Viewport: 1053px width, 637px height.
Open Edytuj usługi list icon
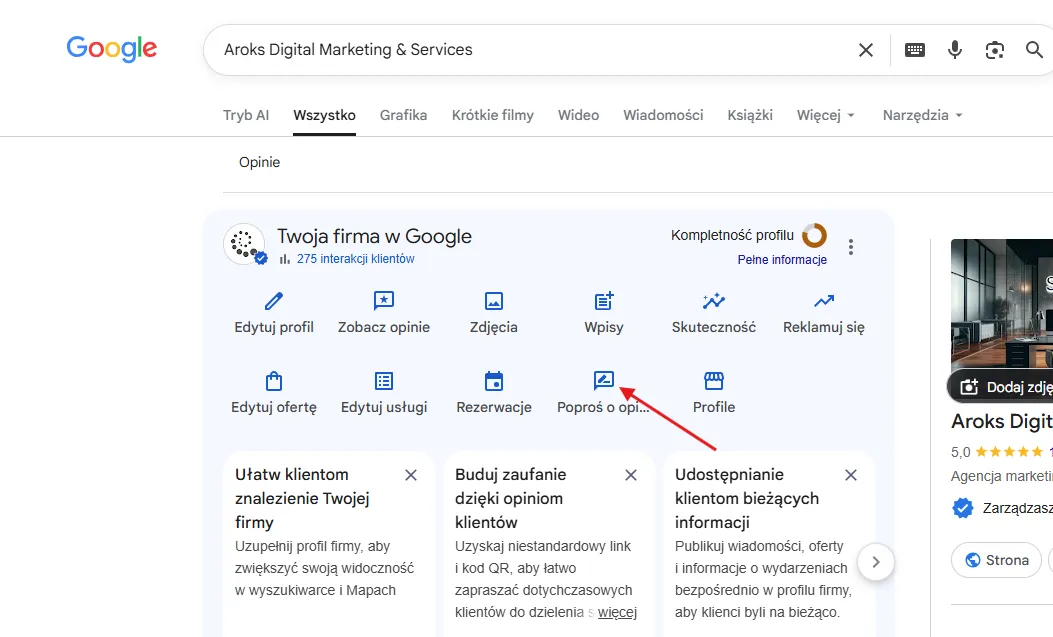(x=384, y=381)
